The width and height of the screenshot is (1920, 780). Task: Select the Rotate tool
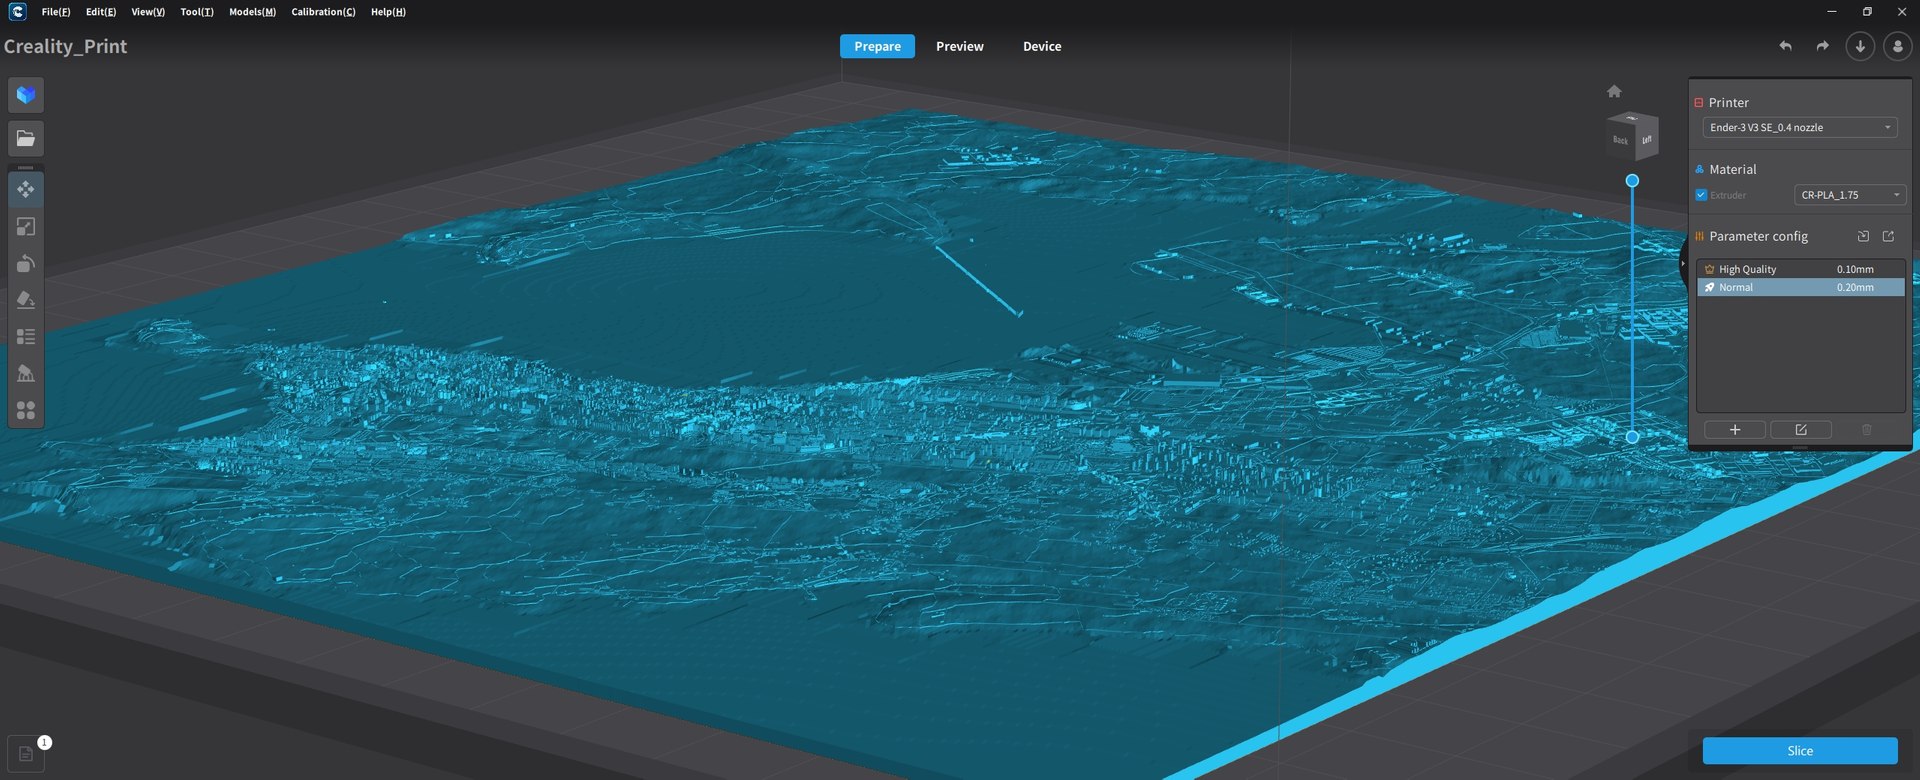click(x=26, y=264)
